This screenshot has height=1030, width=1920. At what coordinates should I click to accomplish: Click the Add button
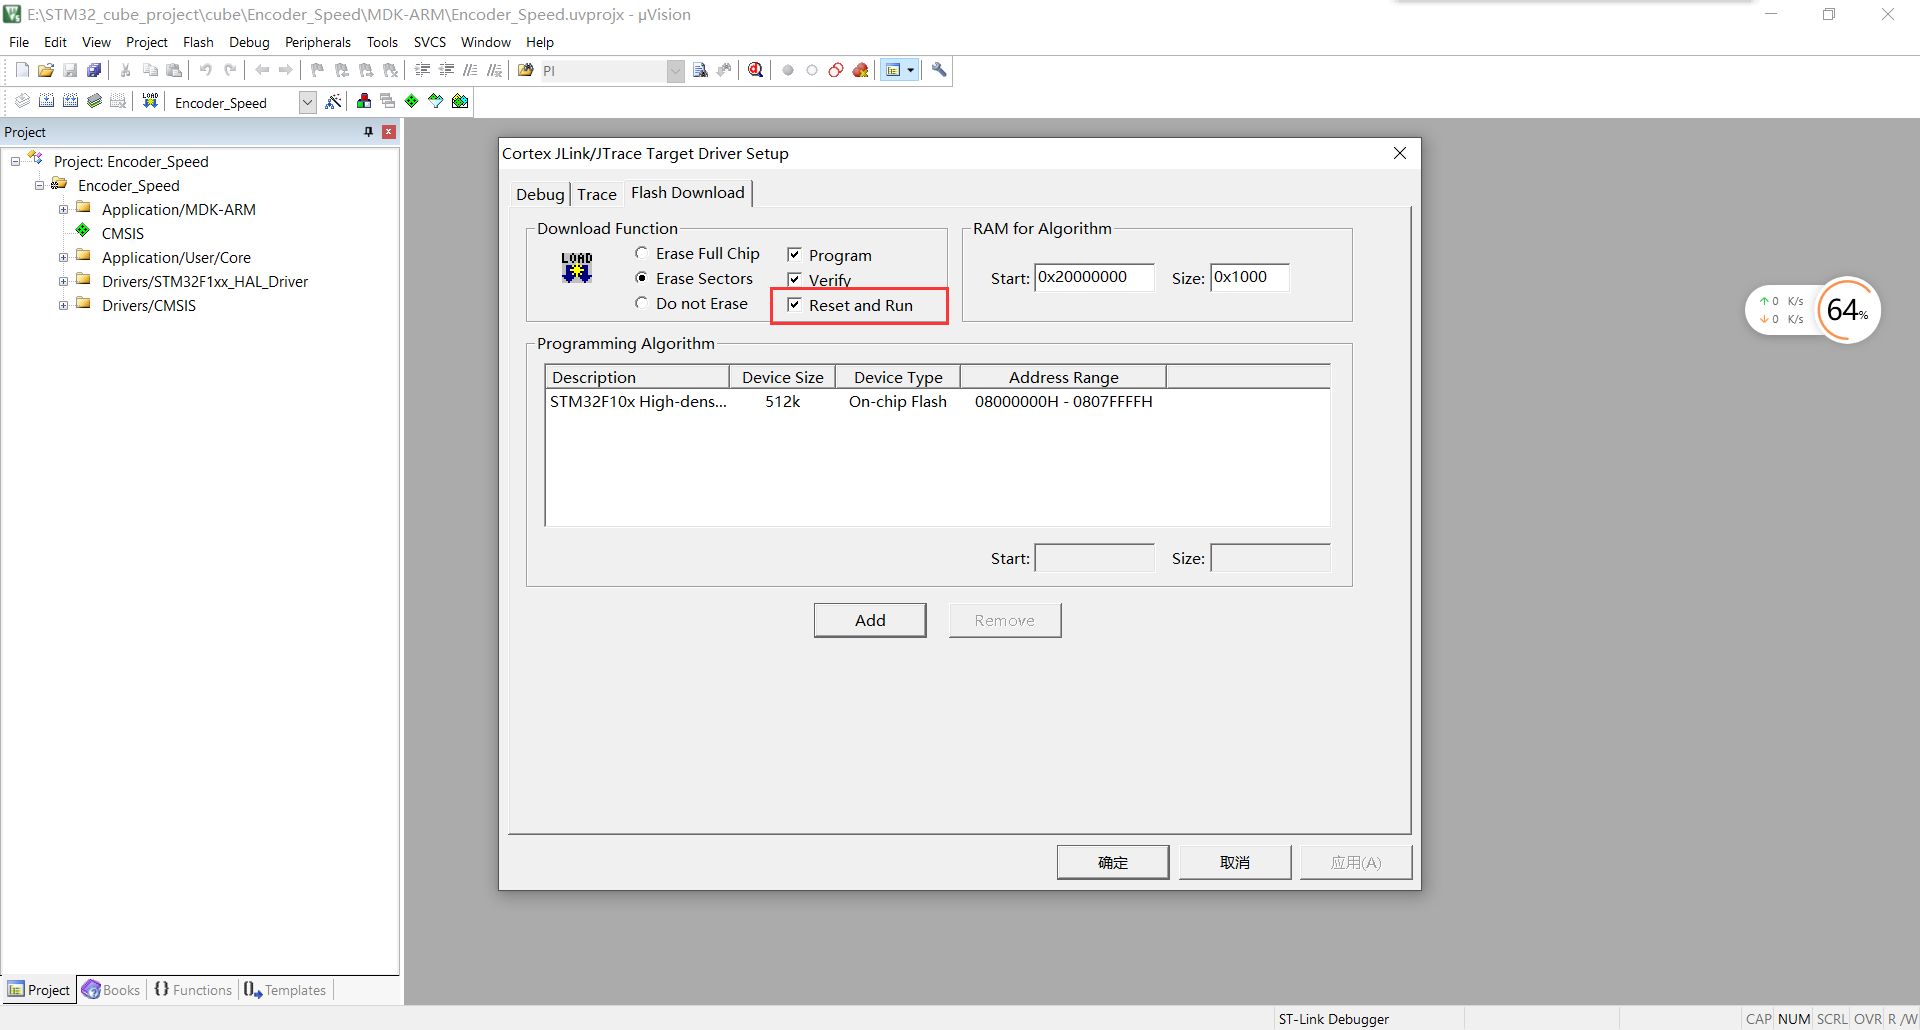(870, 620)
